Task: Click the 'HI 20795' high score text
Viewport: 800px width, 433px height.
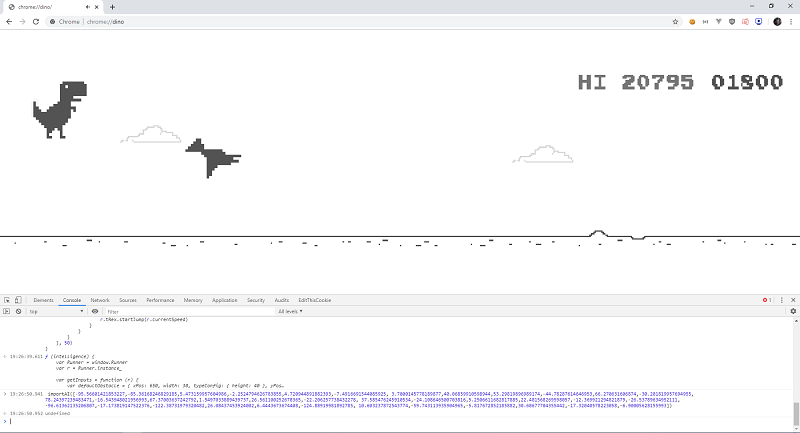Action: [636, 82]
